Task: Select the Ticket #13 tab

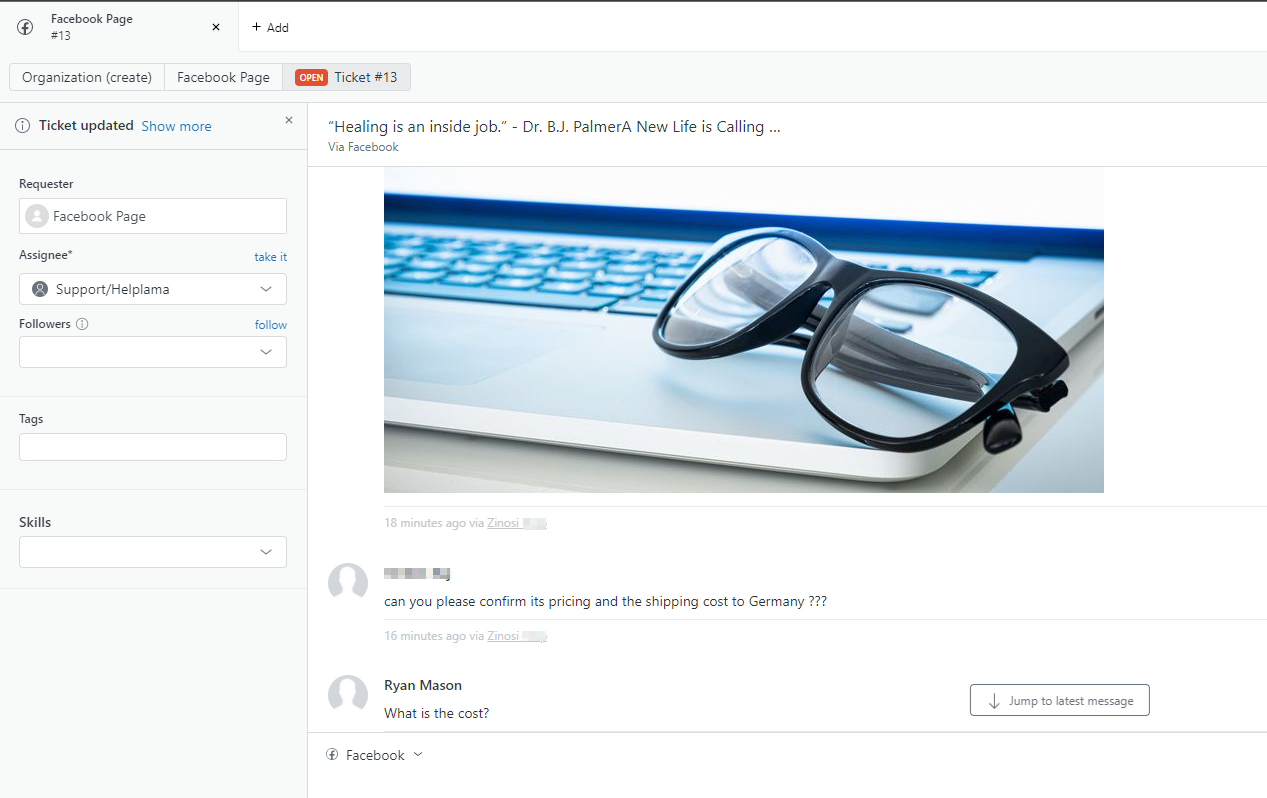Action: pyautogui.click(x=346, y=77)
